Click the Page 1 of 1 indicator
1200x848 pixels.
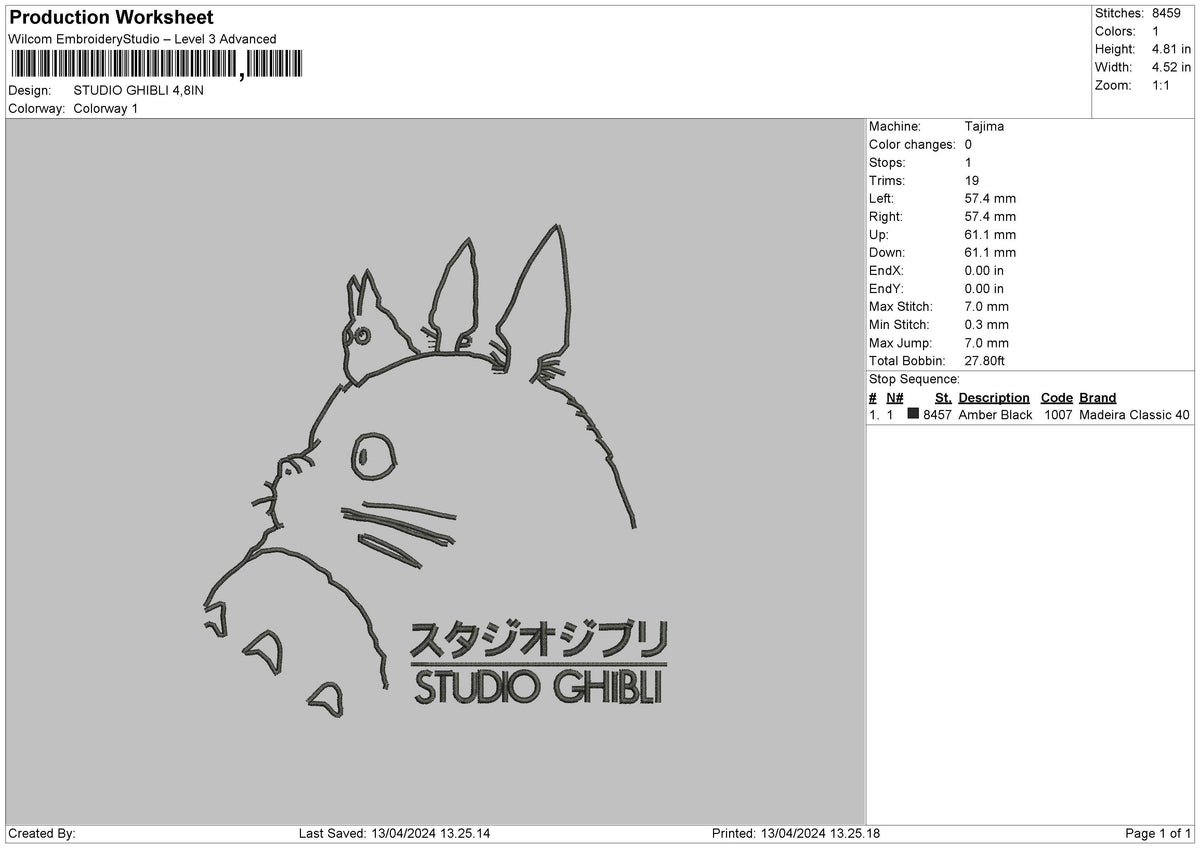(1158, 833)
